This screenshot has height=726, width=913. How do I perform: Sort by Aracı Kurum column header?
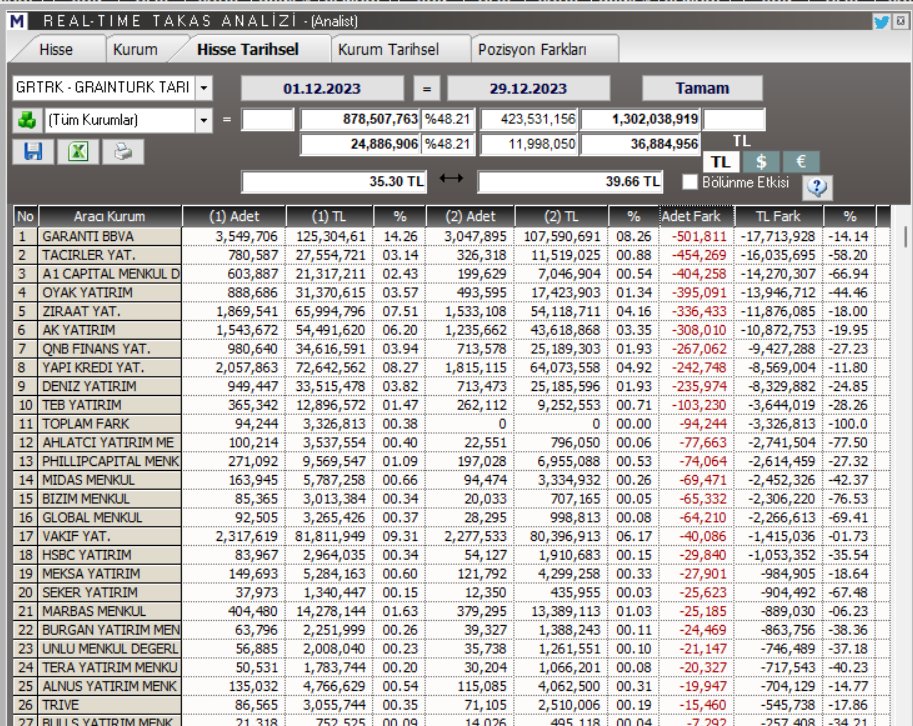(109, 217)
